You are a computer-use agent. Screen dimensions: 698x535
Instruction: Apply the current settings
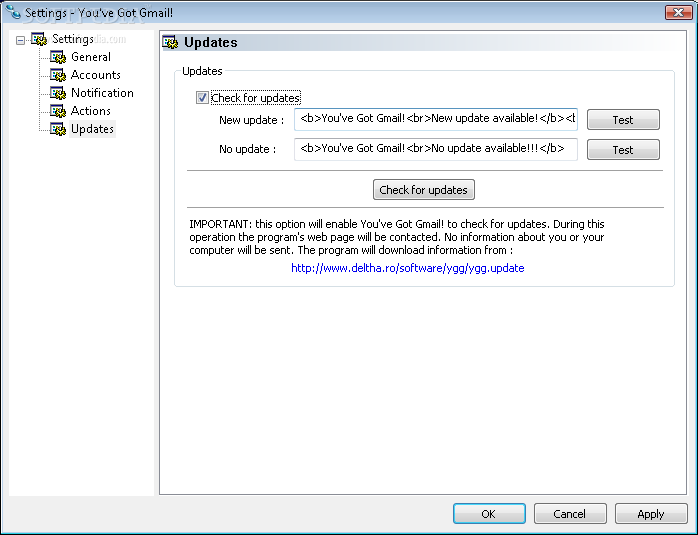(651, 514)
